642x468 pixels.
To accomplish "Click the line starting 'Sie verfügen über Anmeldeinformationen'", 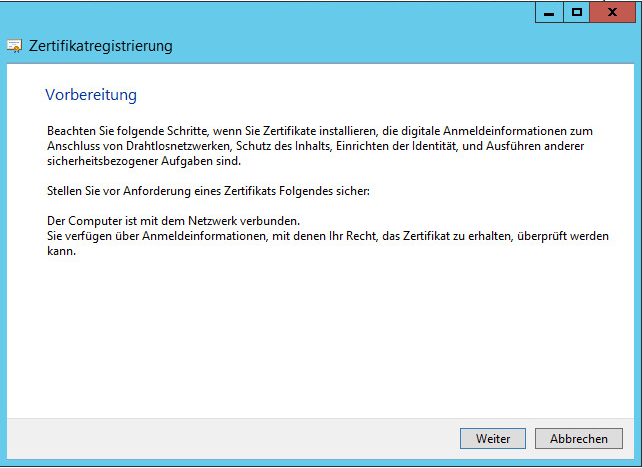I will (x=328, y=236).
